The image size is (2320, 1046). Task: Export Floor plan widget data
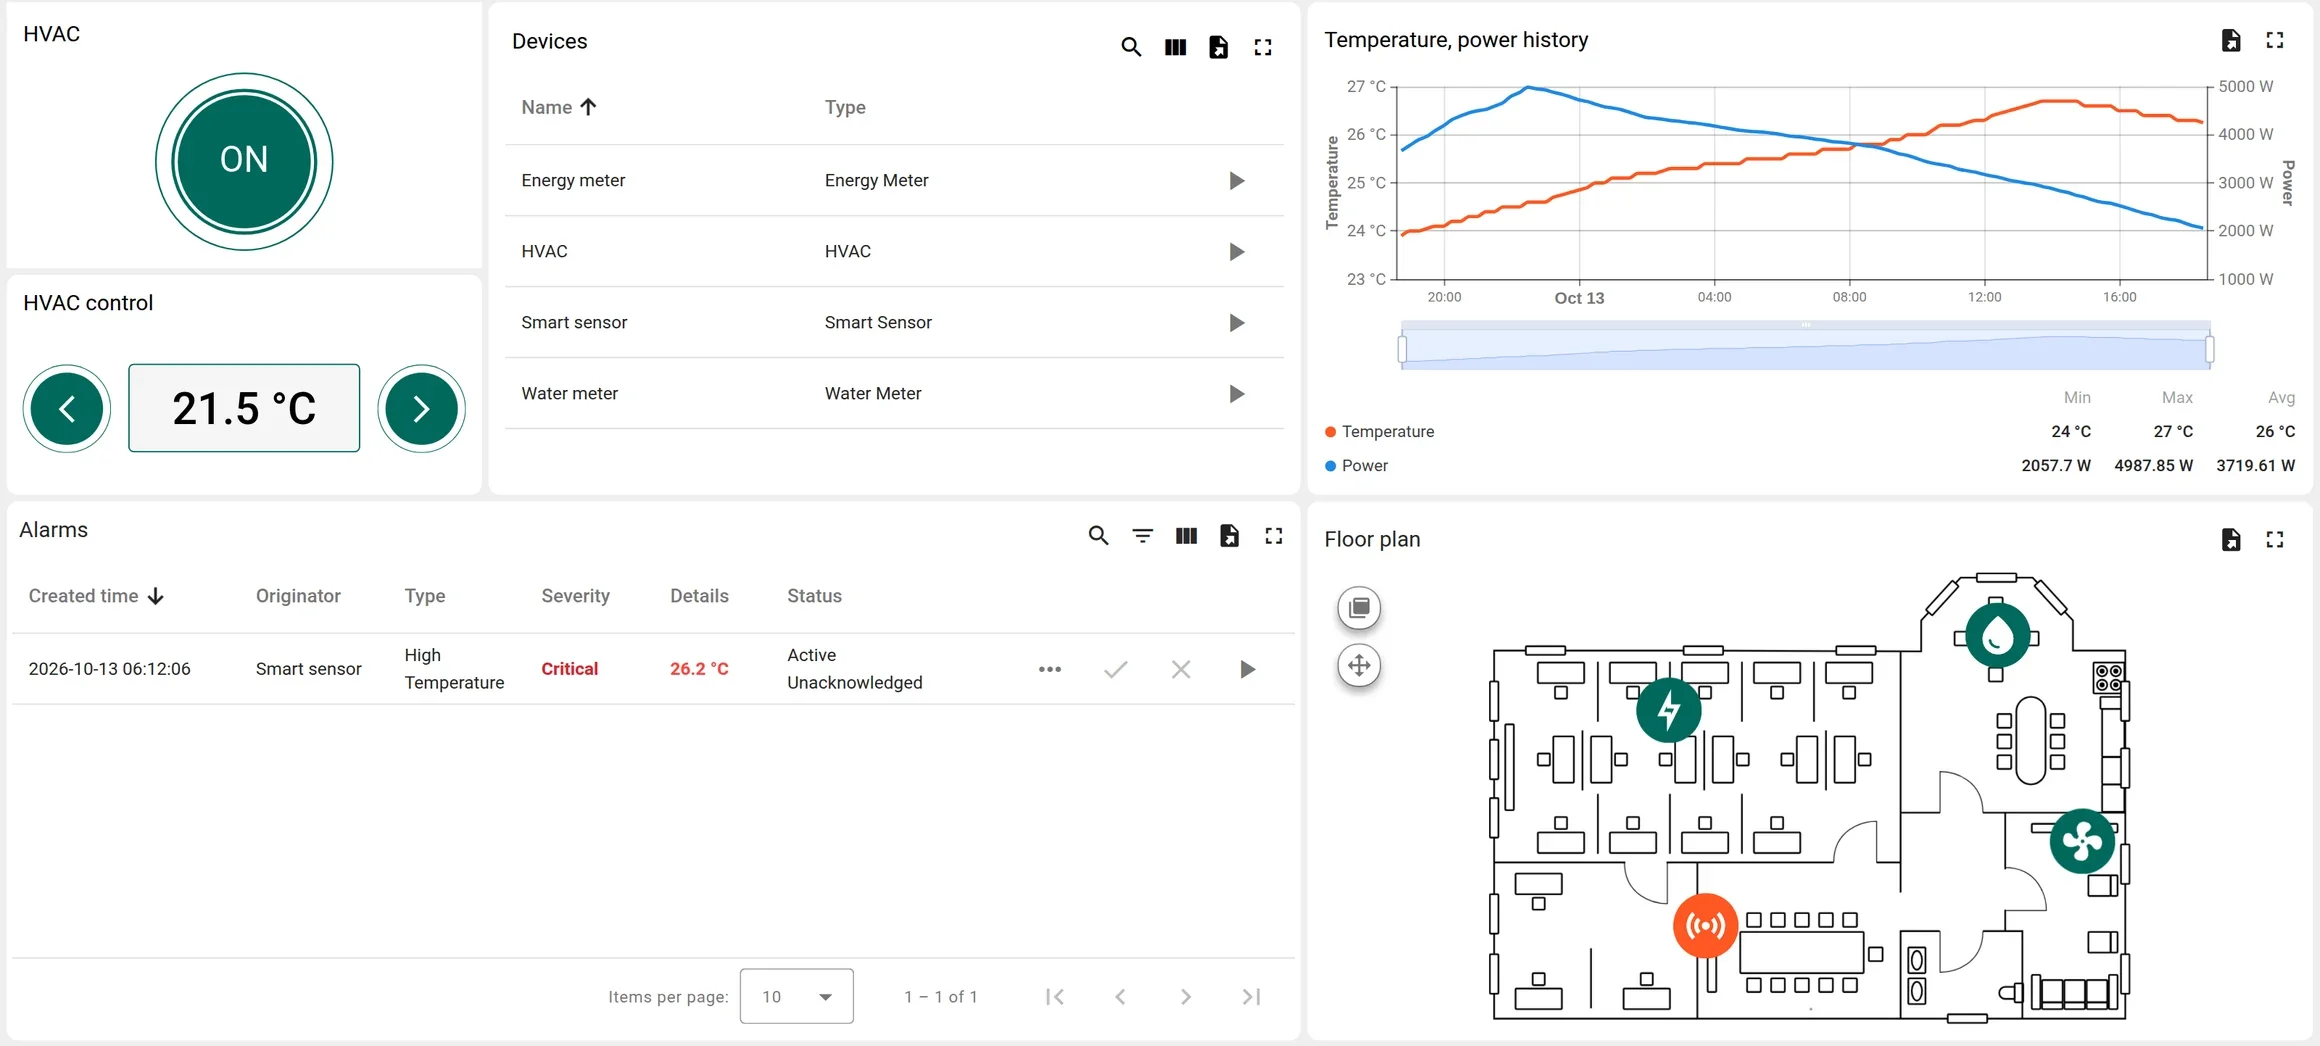2231,540
